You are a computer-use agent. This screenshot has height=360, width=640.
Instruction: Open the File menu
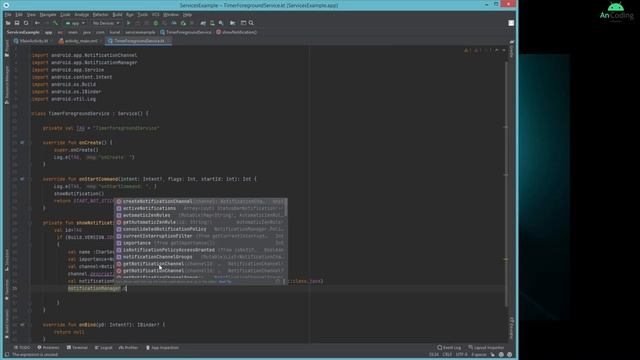click(8, 15)
